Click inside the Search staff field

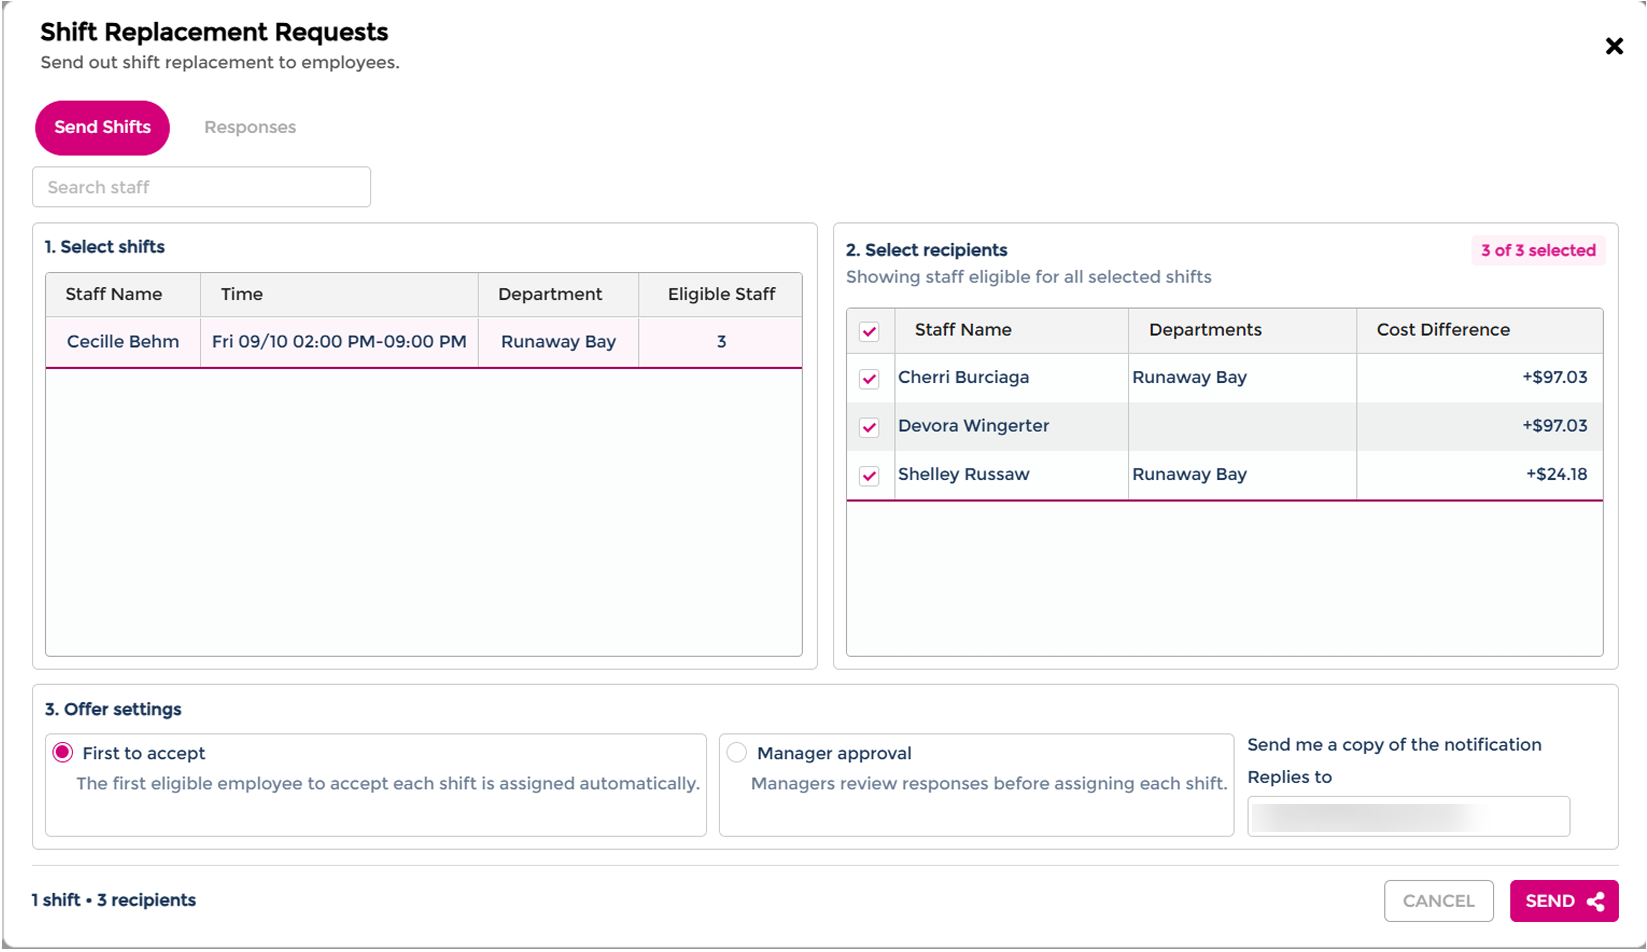click(x=201, y=187)
